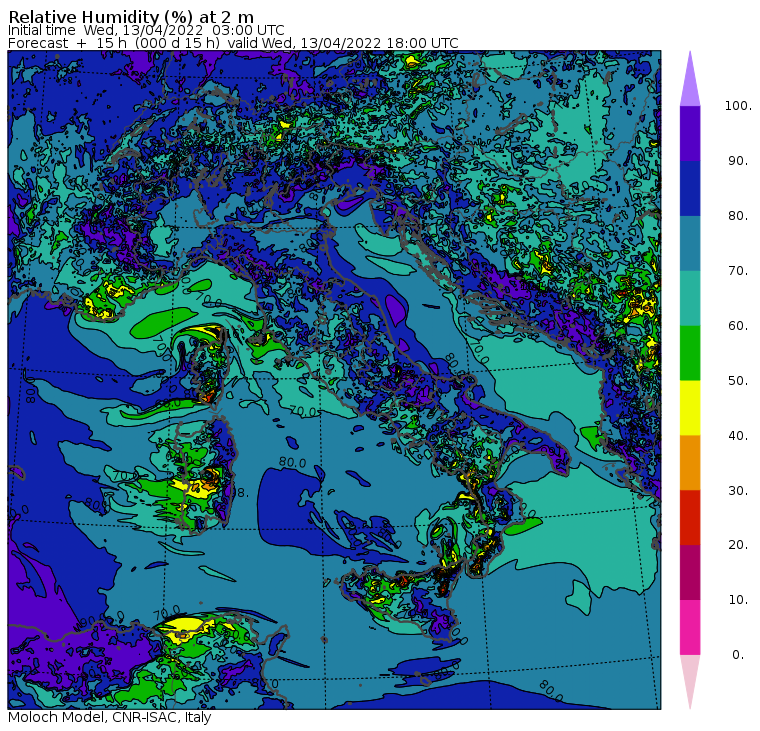Click the '100.' legend label
The image size is (760, 731).
pos(738,106)
